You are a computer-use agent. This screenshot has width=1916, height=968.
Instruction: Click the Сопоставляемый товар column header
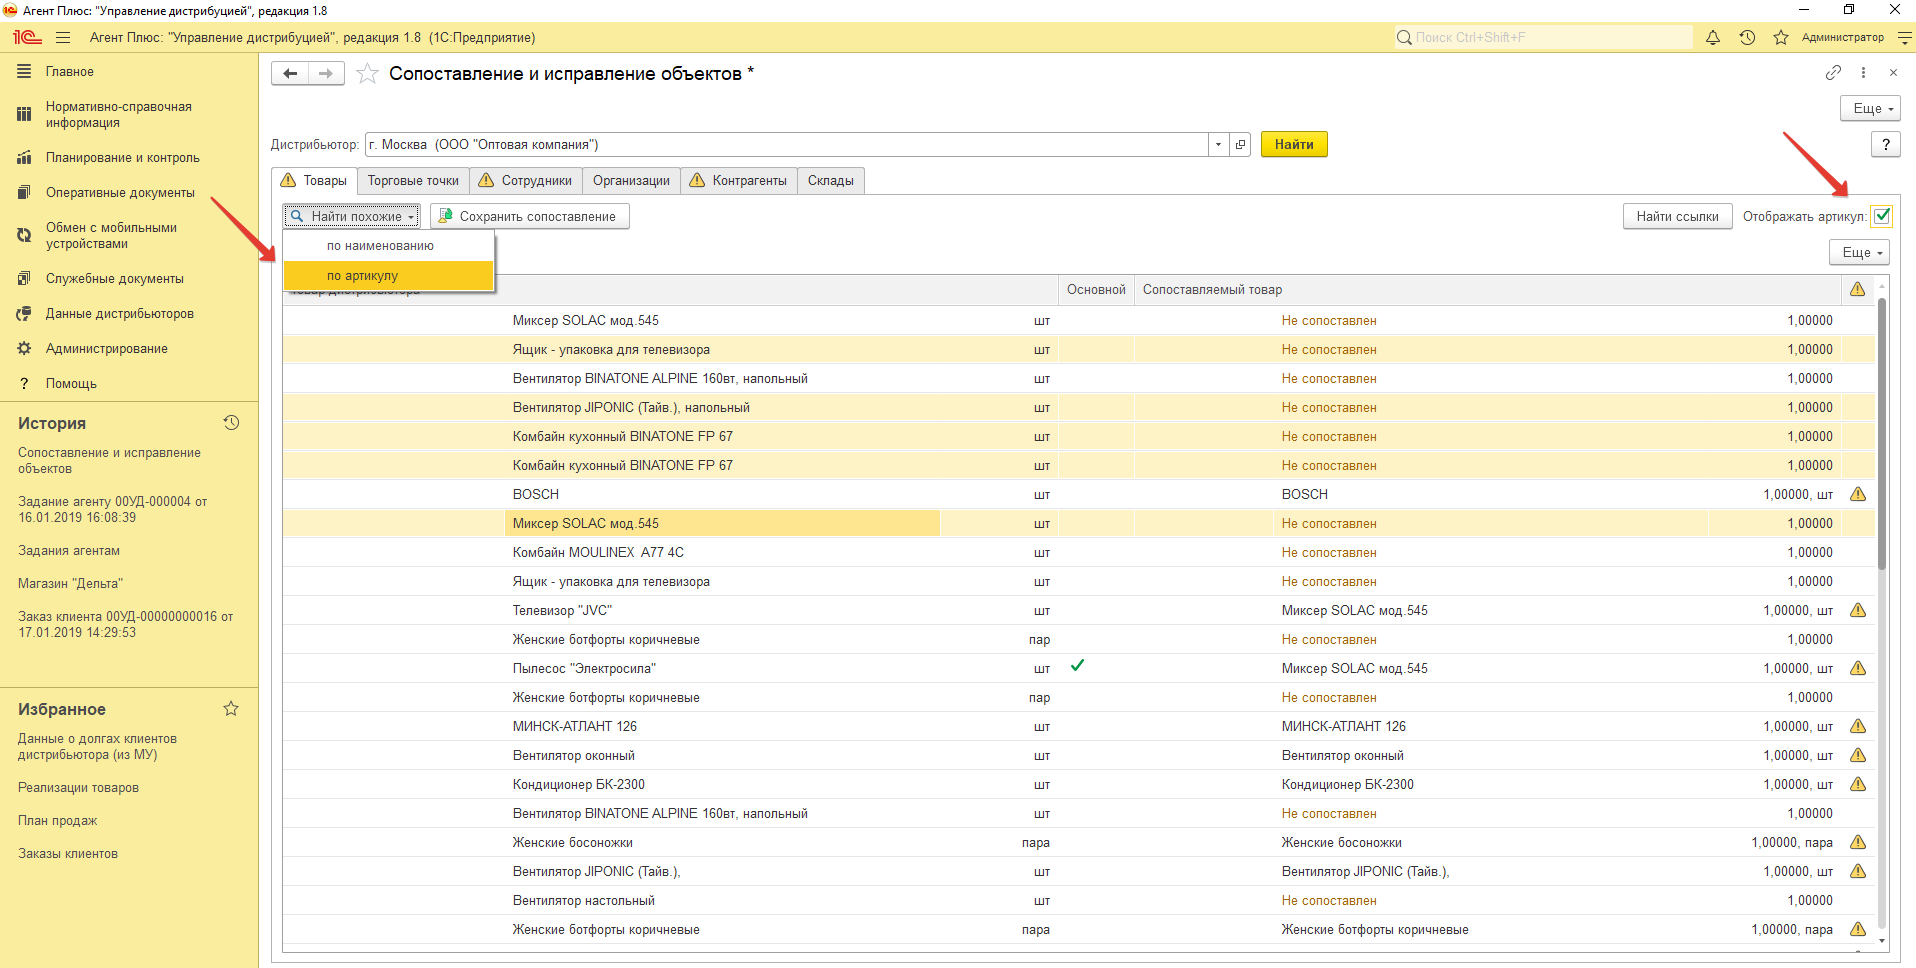(1487, 289)
